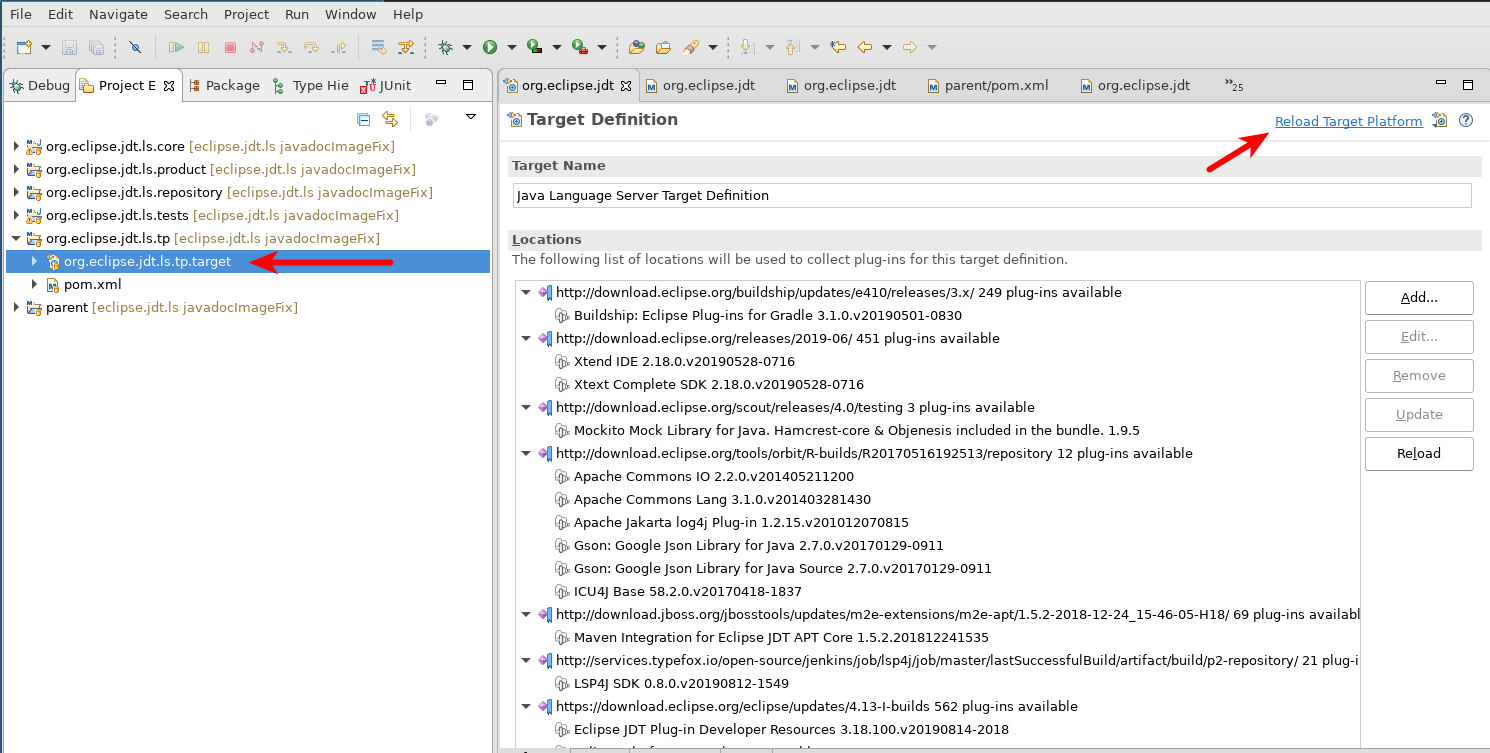Switch to the Type Hierarchy tab
Screen dimensions: 1490x753
[310, 85]
